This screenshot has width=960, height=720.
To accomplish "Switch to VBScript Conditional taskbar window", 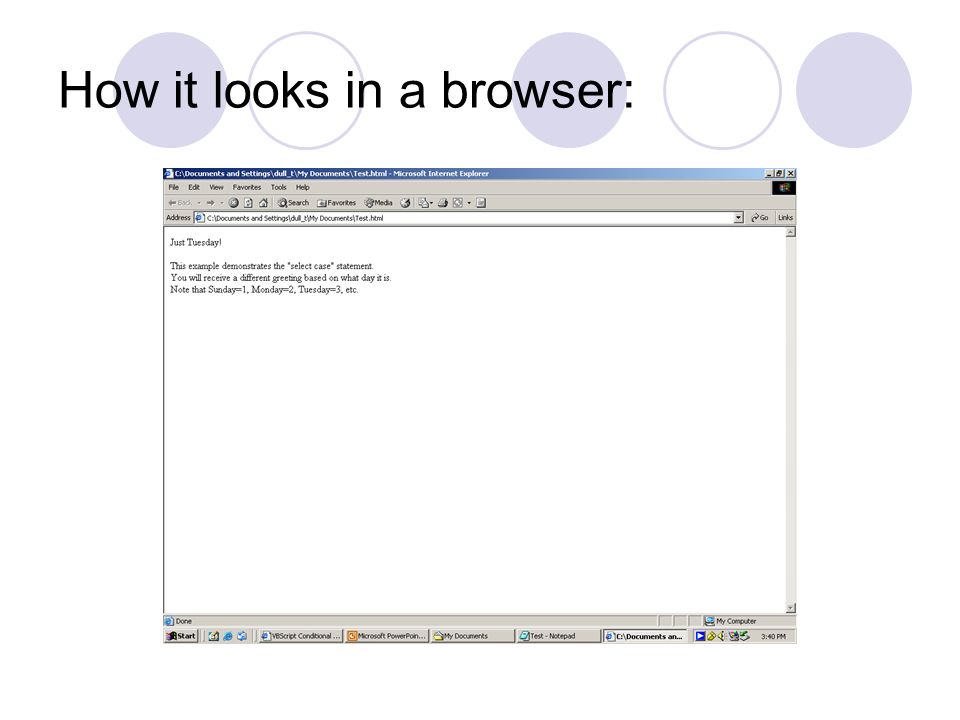I will pos(300,636).
